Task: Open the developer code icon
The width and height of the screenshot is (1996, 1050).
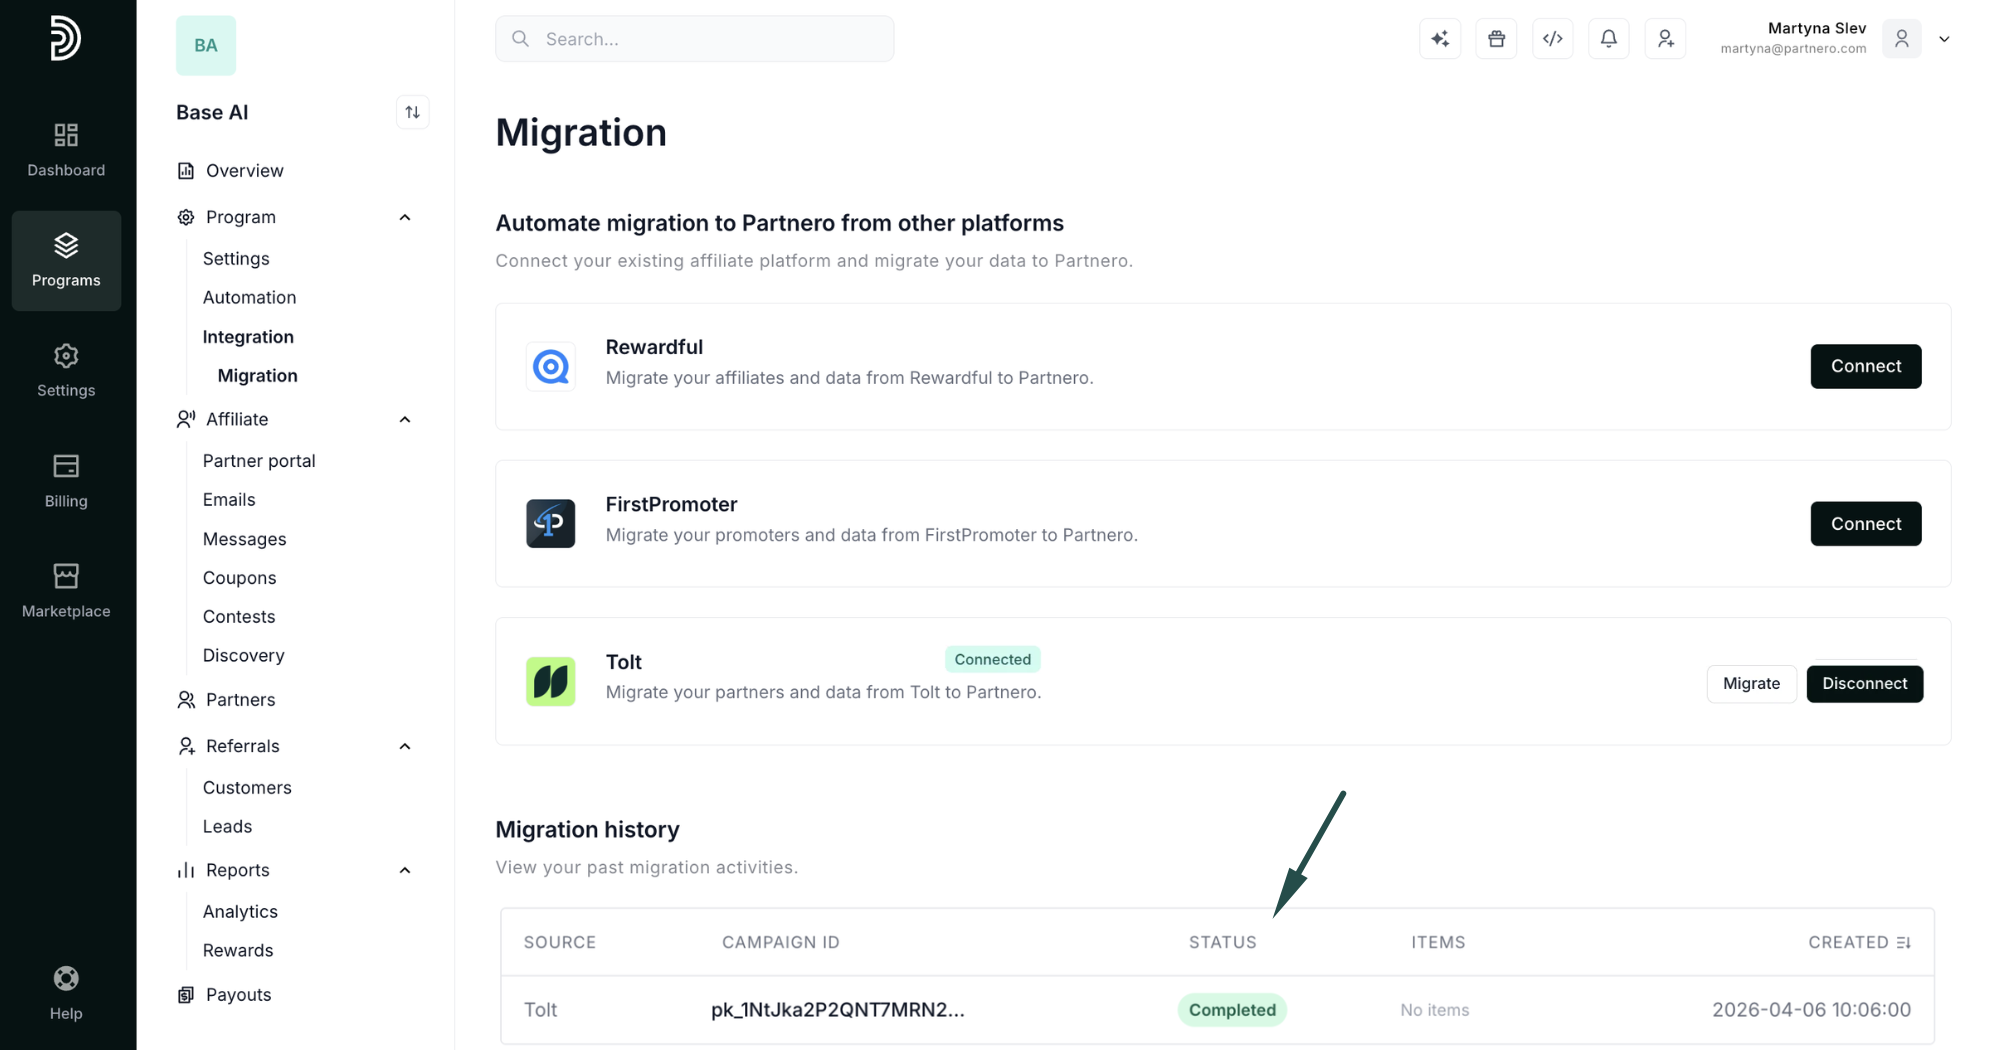Action: tap(1552, 39)
